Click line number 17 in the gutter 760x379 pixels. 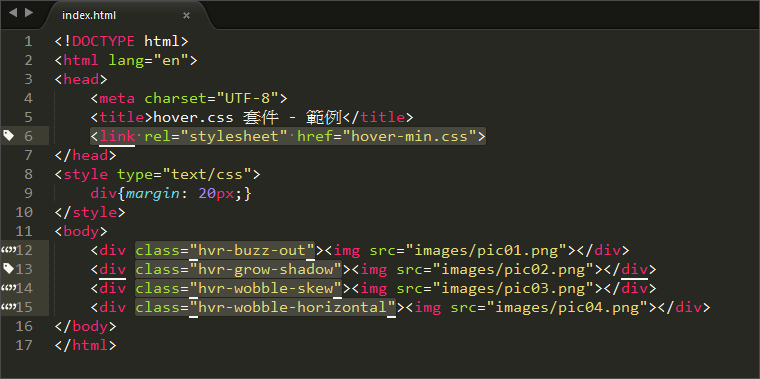click(x=24, y=345)
